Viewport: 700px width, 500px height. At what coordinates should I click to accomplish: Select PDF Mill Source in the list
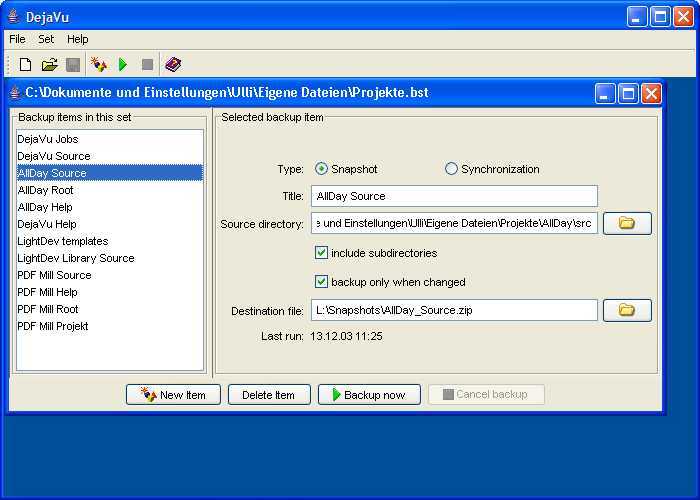pyautogui.click(x=110, y=275)
